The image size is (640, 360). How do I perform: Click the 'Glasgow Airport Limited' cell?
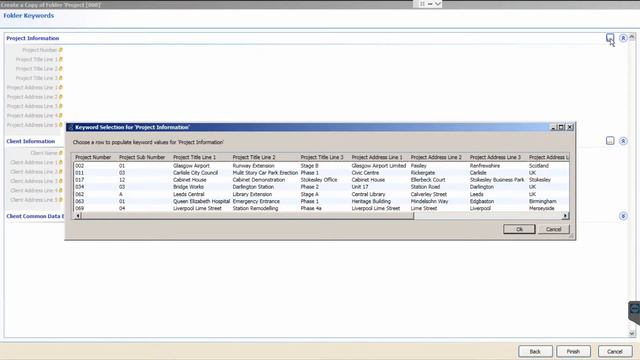pyautogui.click(x=379, y=166)
